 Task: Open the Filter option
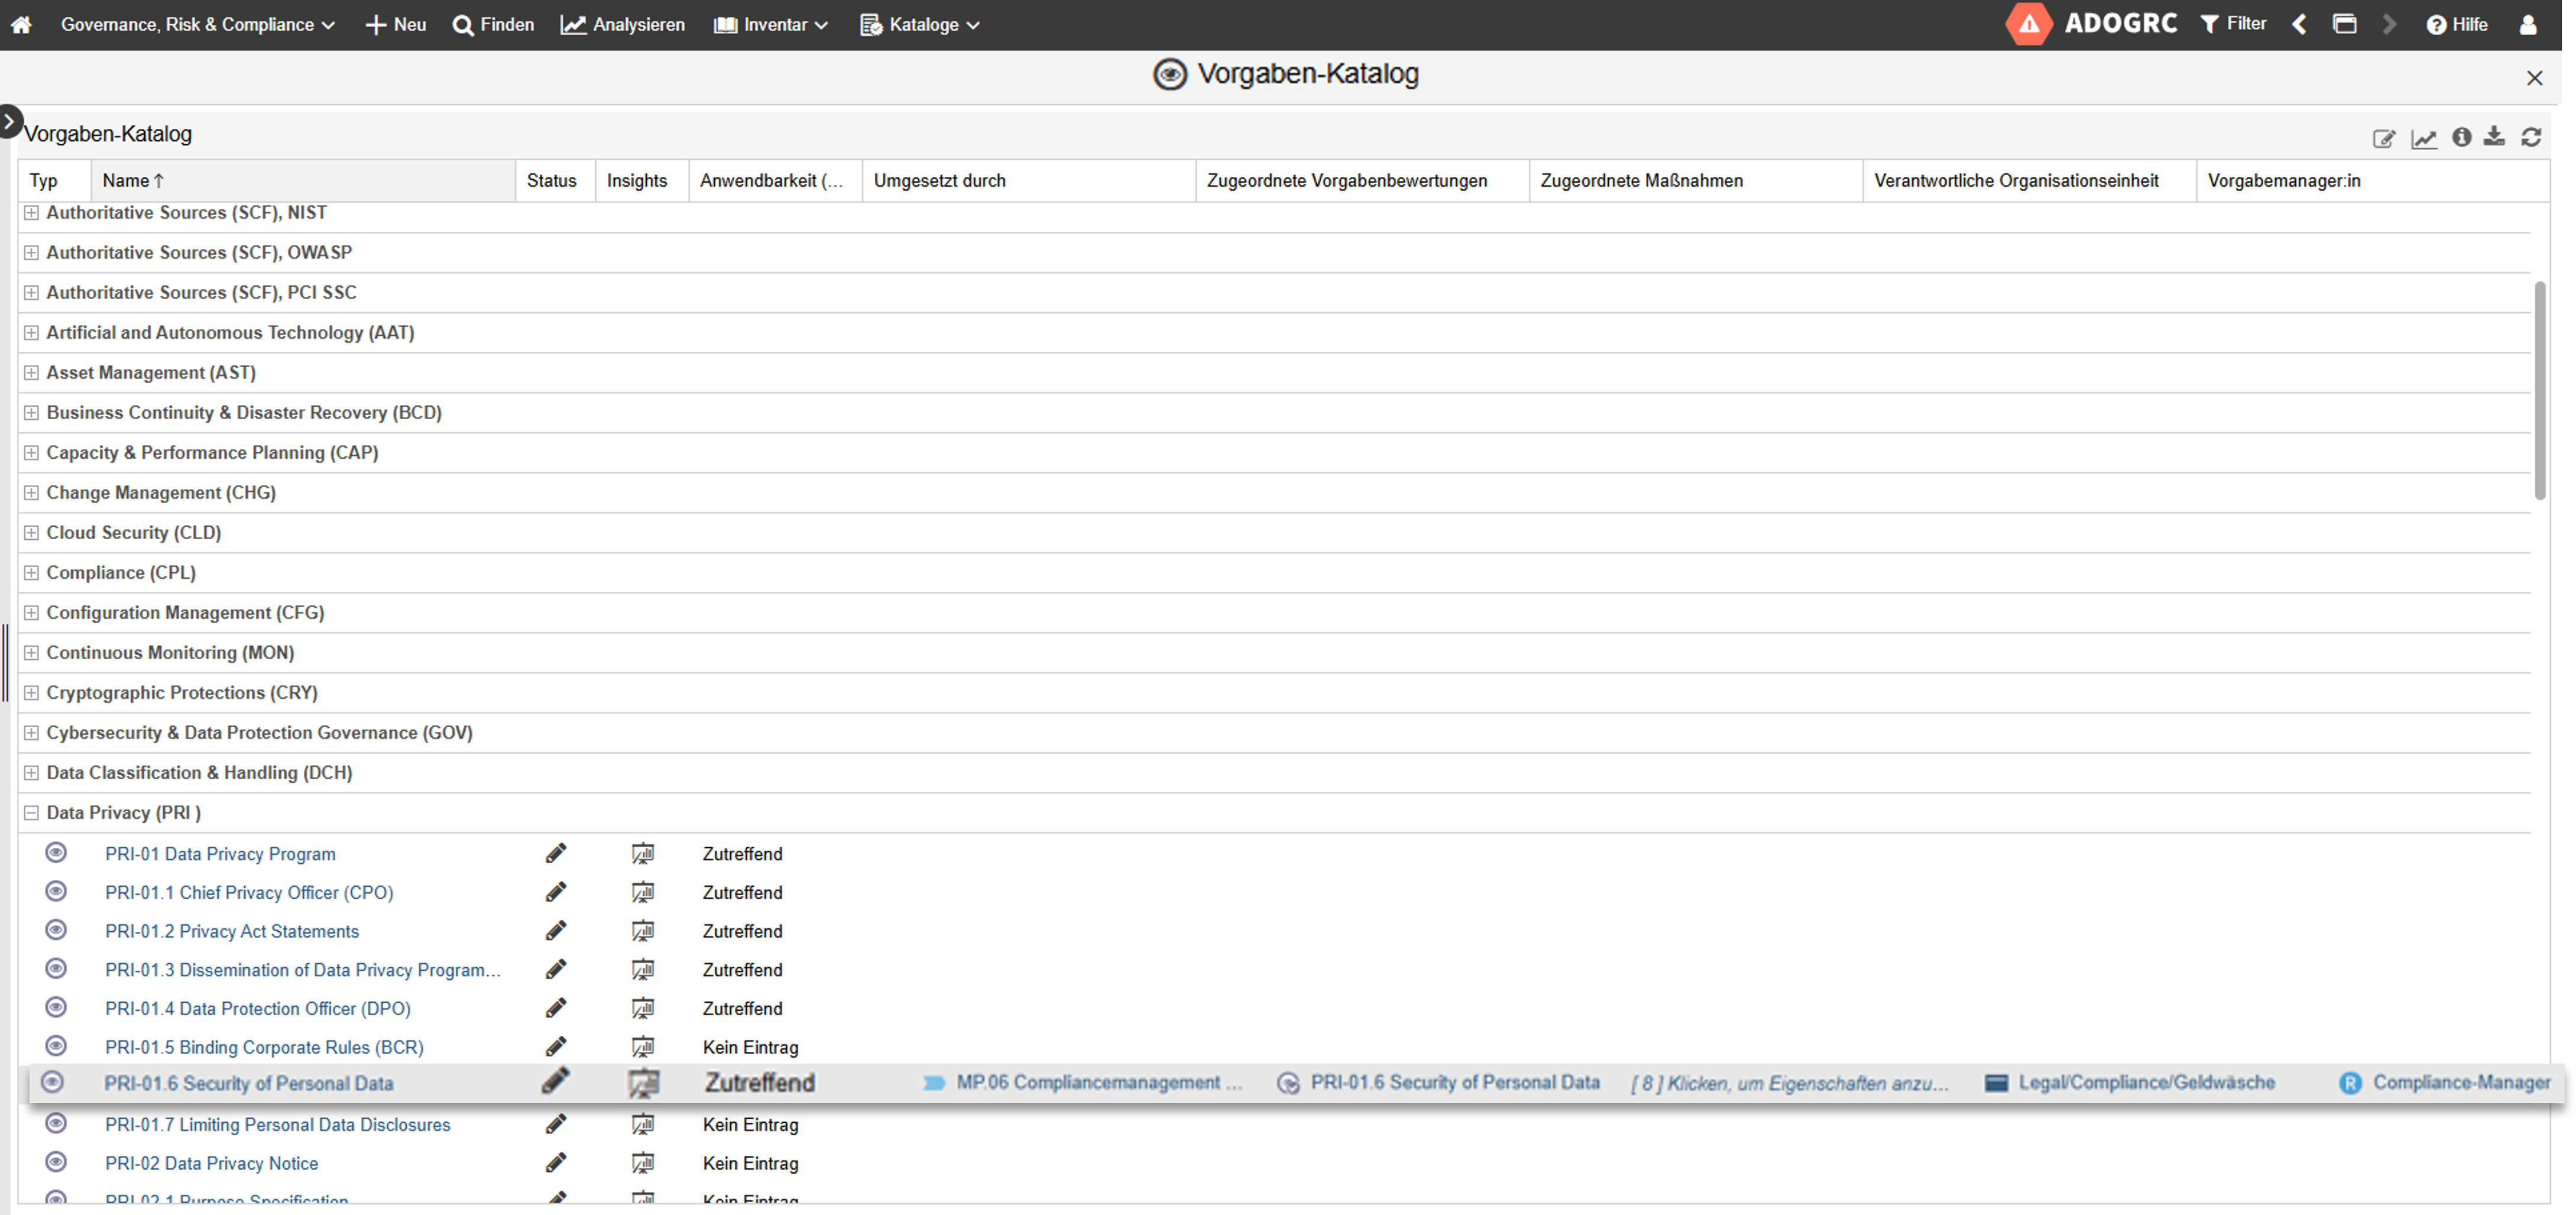(2233, 24)
